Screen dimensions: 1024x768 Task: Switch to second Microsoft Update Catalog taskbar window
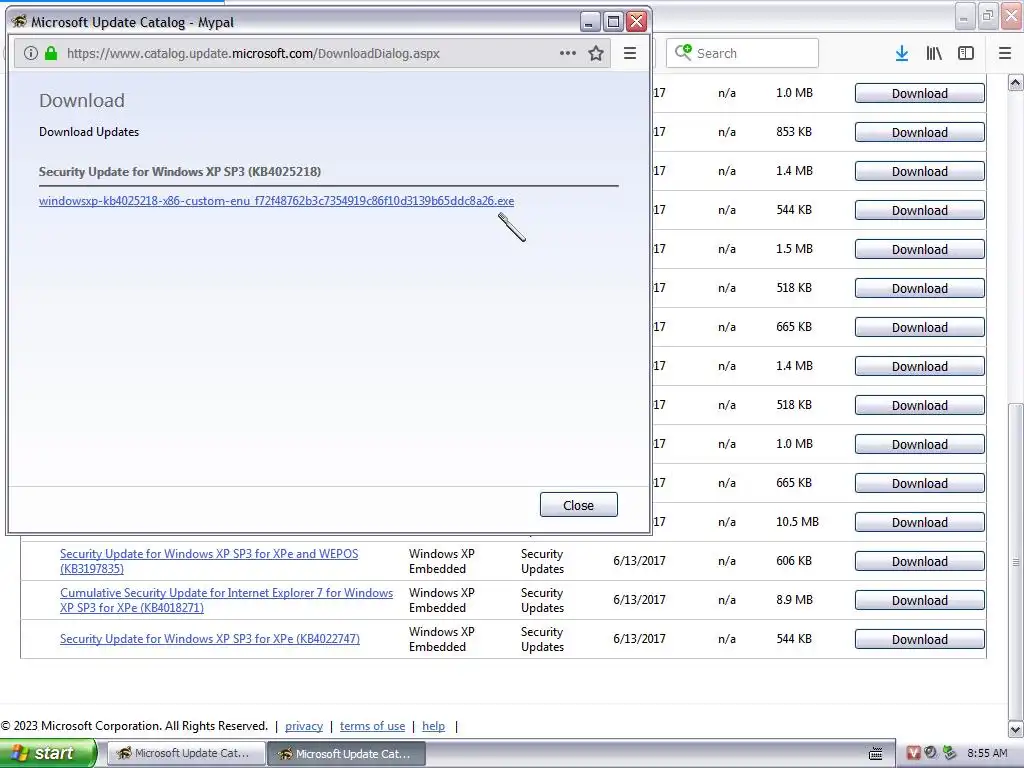pyautogui.click(x=347, y=753)
